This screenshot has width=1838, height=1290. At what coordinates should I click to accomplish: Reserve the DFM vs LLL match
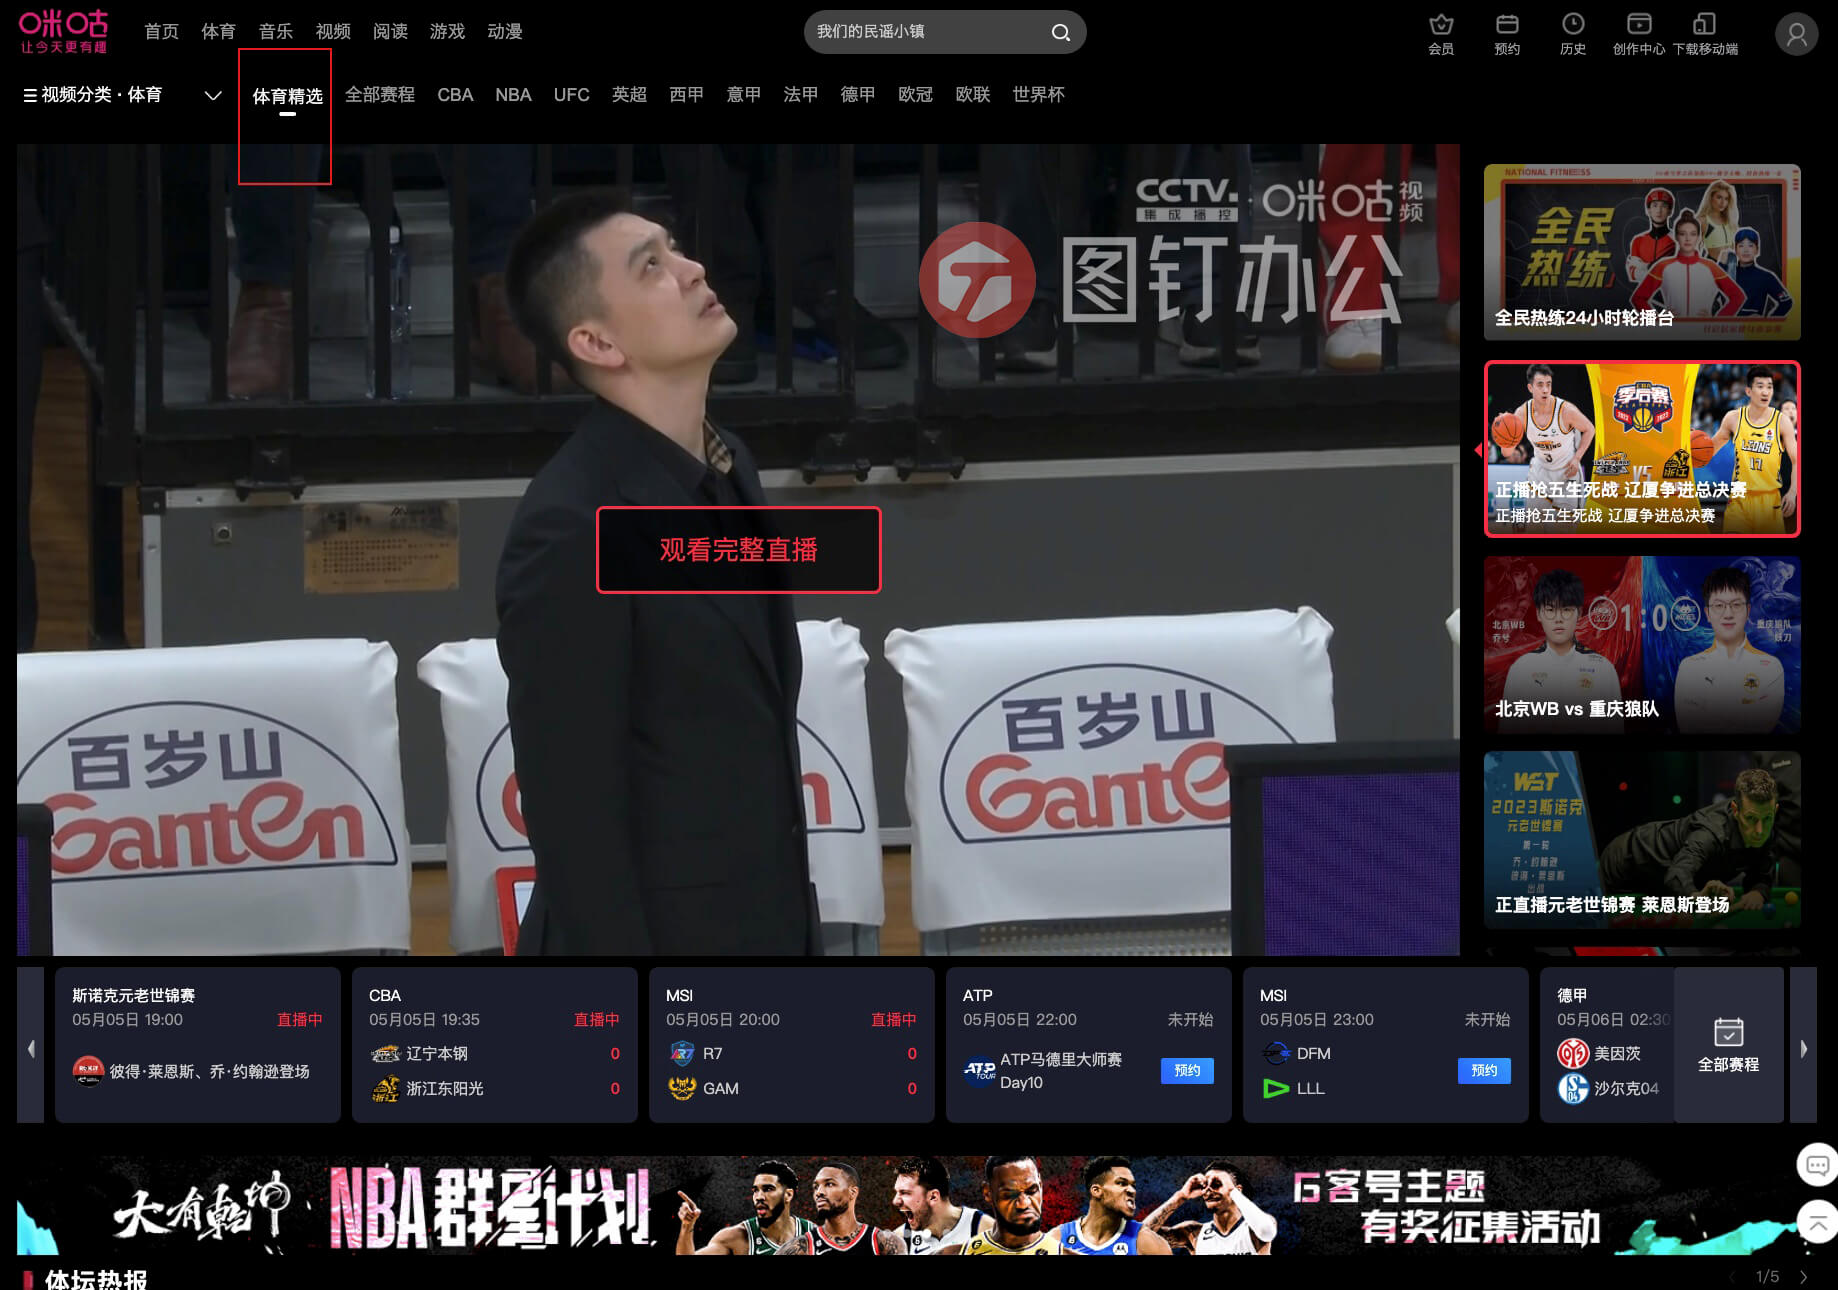tap(1484, 1071)
